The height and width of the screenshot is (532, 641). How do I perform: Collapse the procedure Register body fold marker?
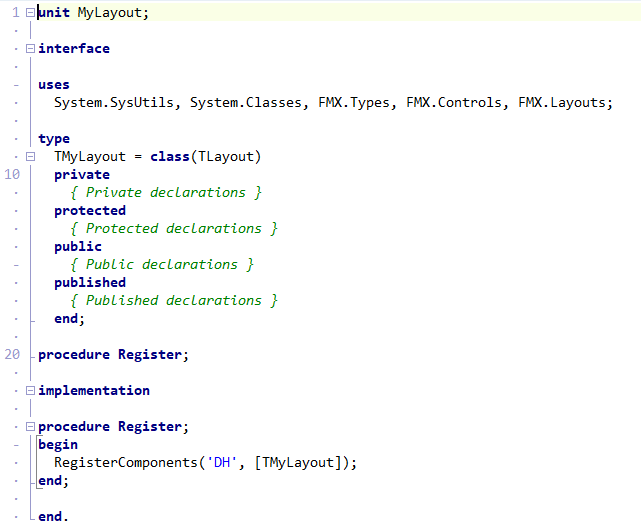pos(30,426)
